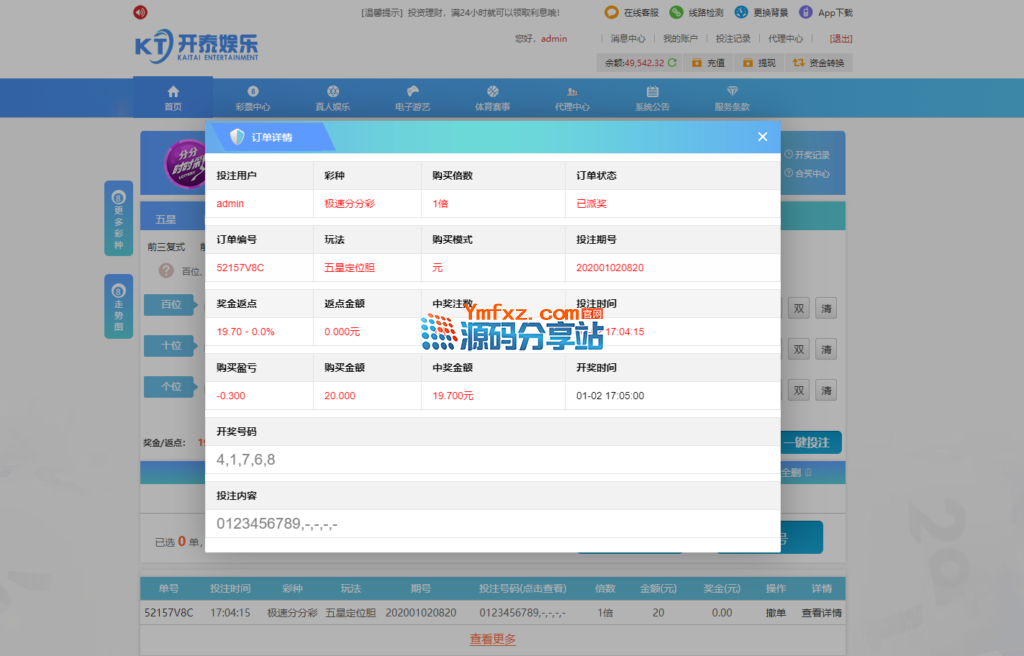Click the 充值 recharge button
The width and height of the screenshot is (1024, 656).
[707, 63]
